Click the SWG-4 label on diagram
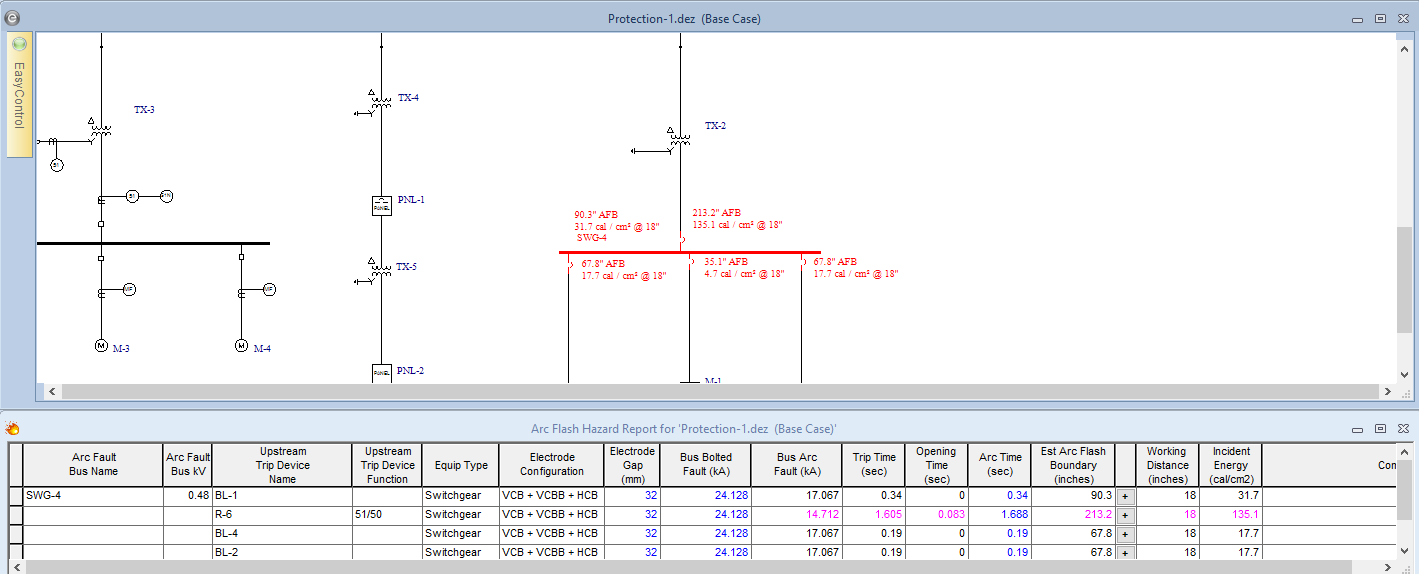 pyautogui.click(x=592, y=238)
